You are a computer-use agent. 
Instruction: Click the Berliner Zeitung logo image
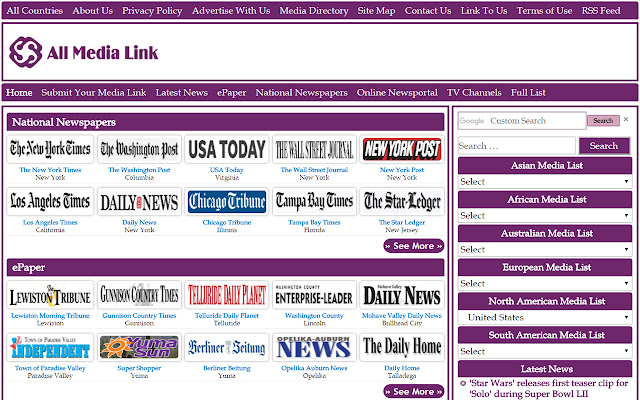click(227, 347)
